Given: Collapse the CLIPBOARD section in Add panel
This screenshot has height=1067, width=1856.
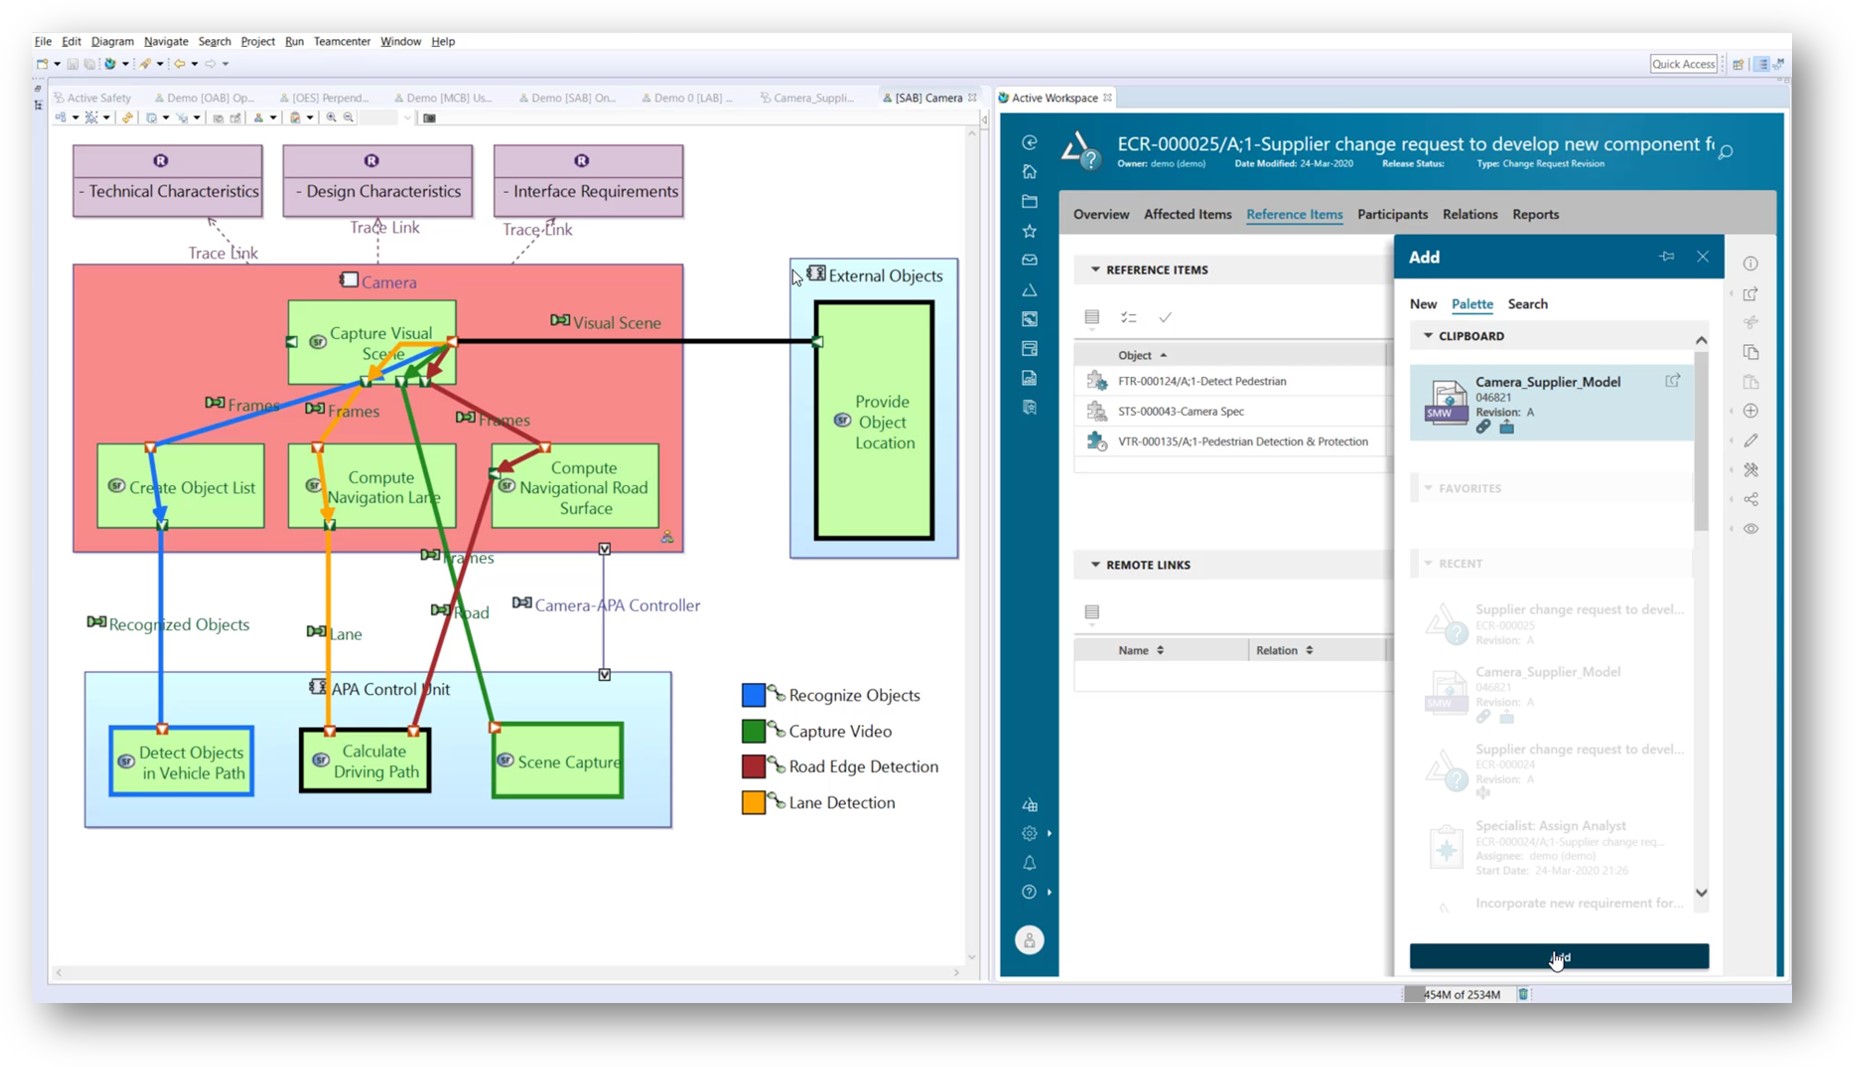Looking at the screenshot, I should click(x=1427, y=336).
